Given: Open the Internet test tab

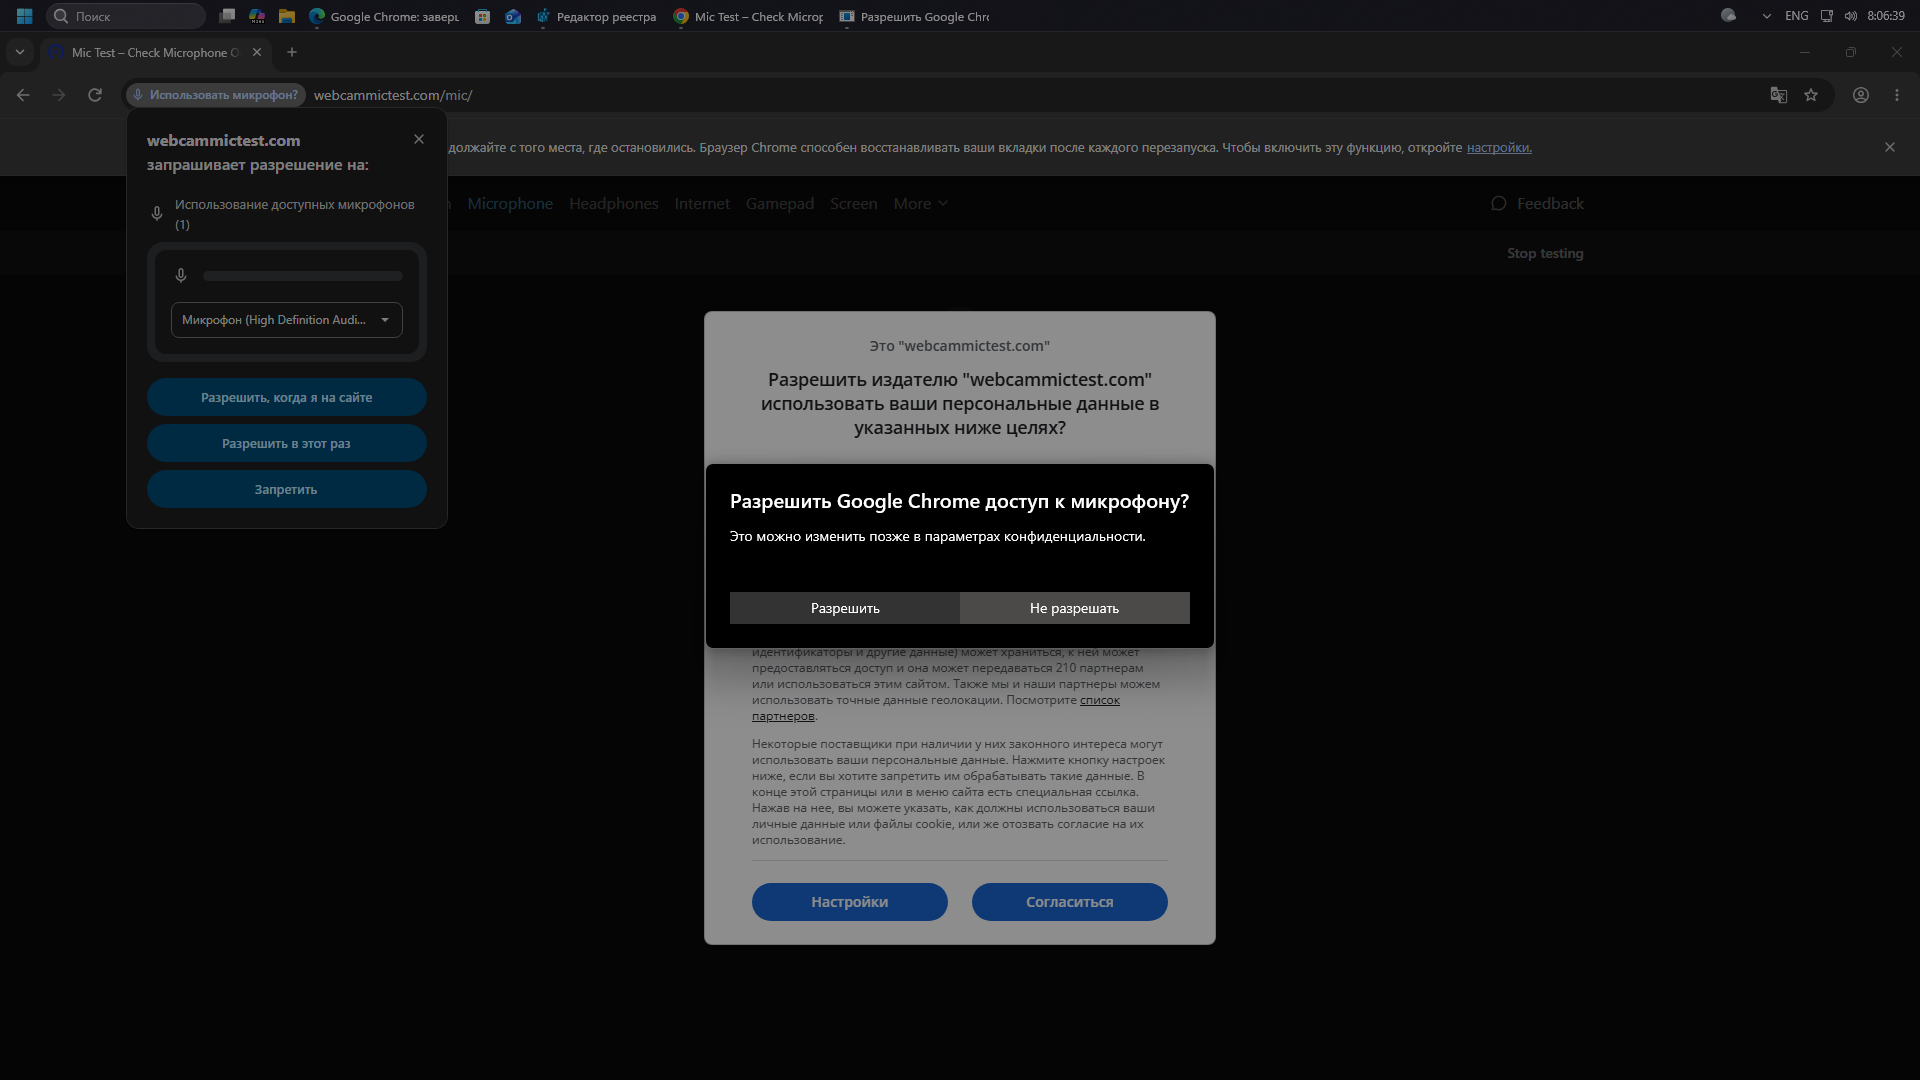Looking at the screenshot, I should pyautogui.click(x=702, y=203).
